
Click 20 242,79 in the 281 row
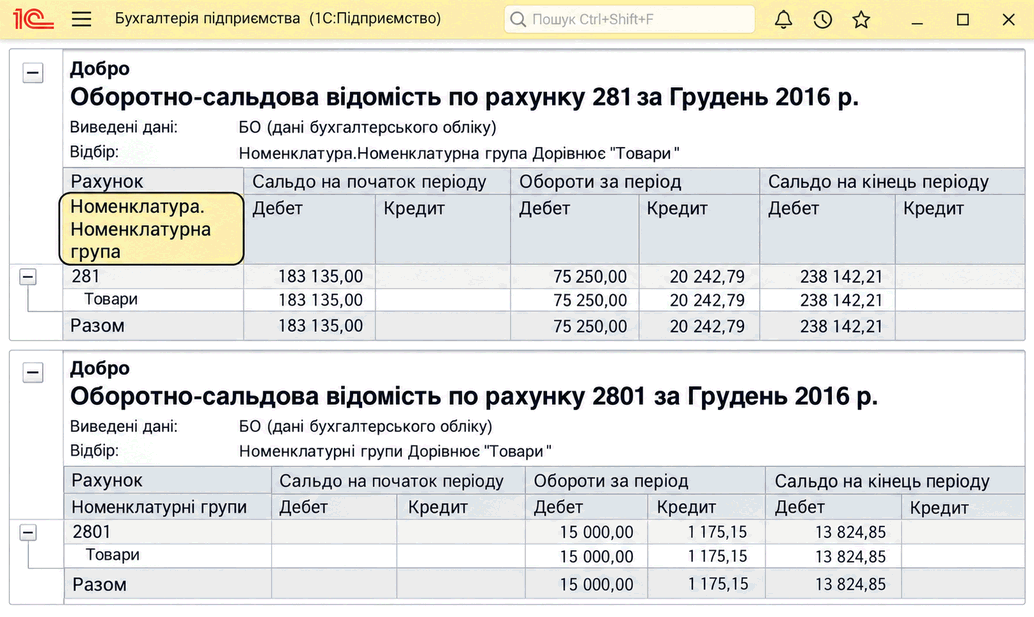point(707,276)
